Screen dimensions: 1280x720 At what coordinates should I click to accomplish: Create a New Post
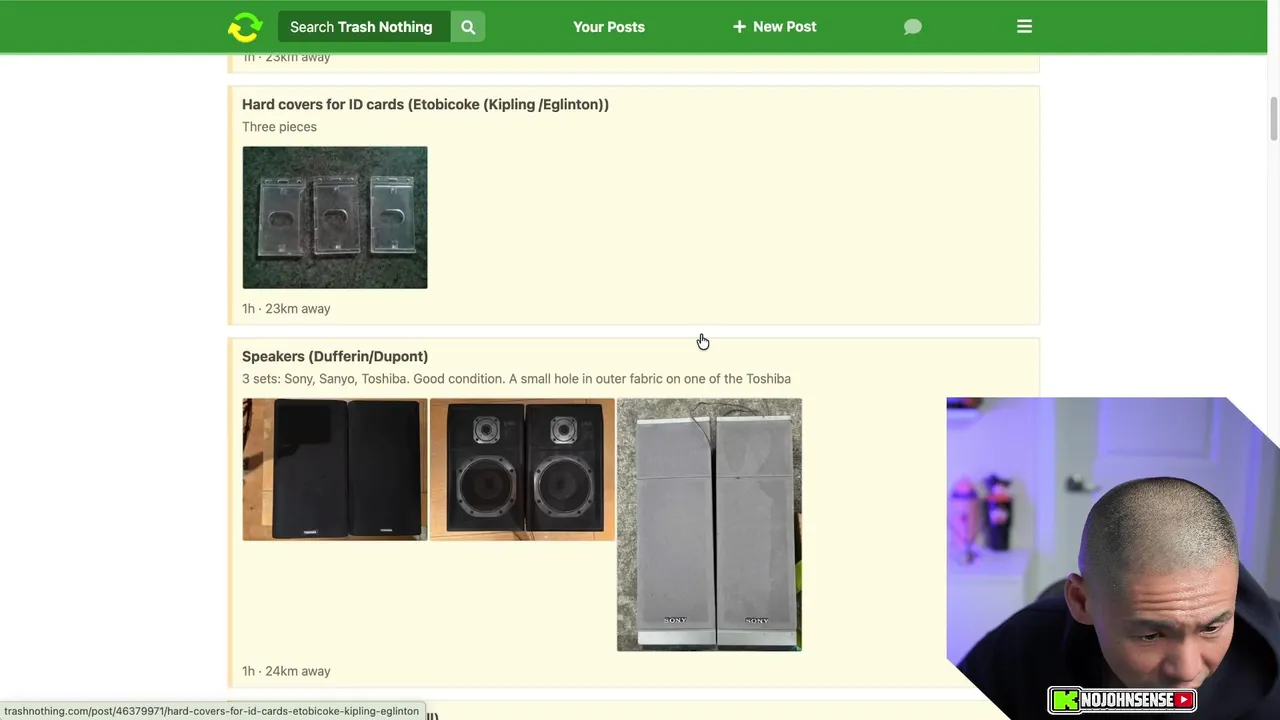coord(774,27)
